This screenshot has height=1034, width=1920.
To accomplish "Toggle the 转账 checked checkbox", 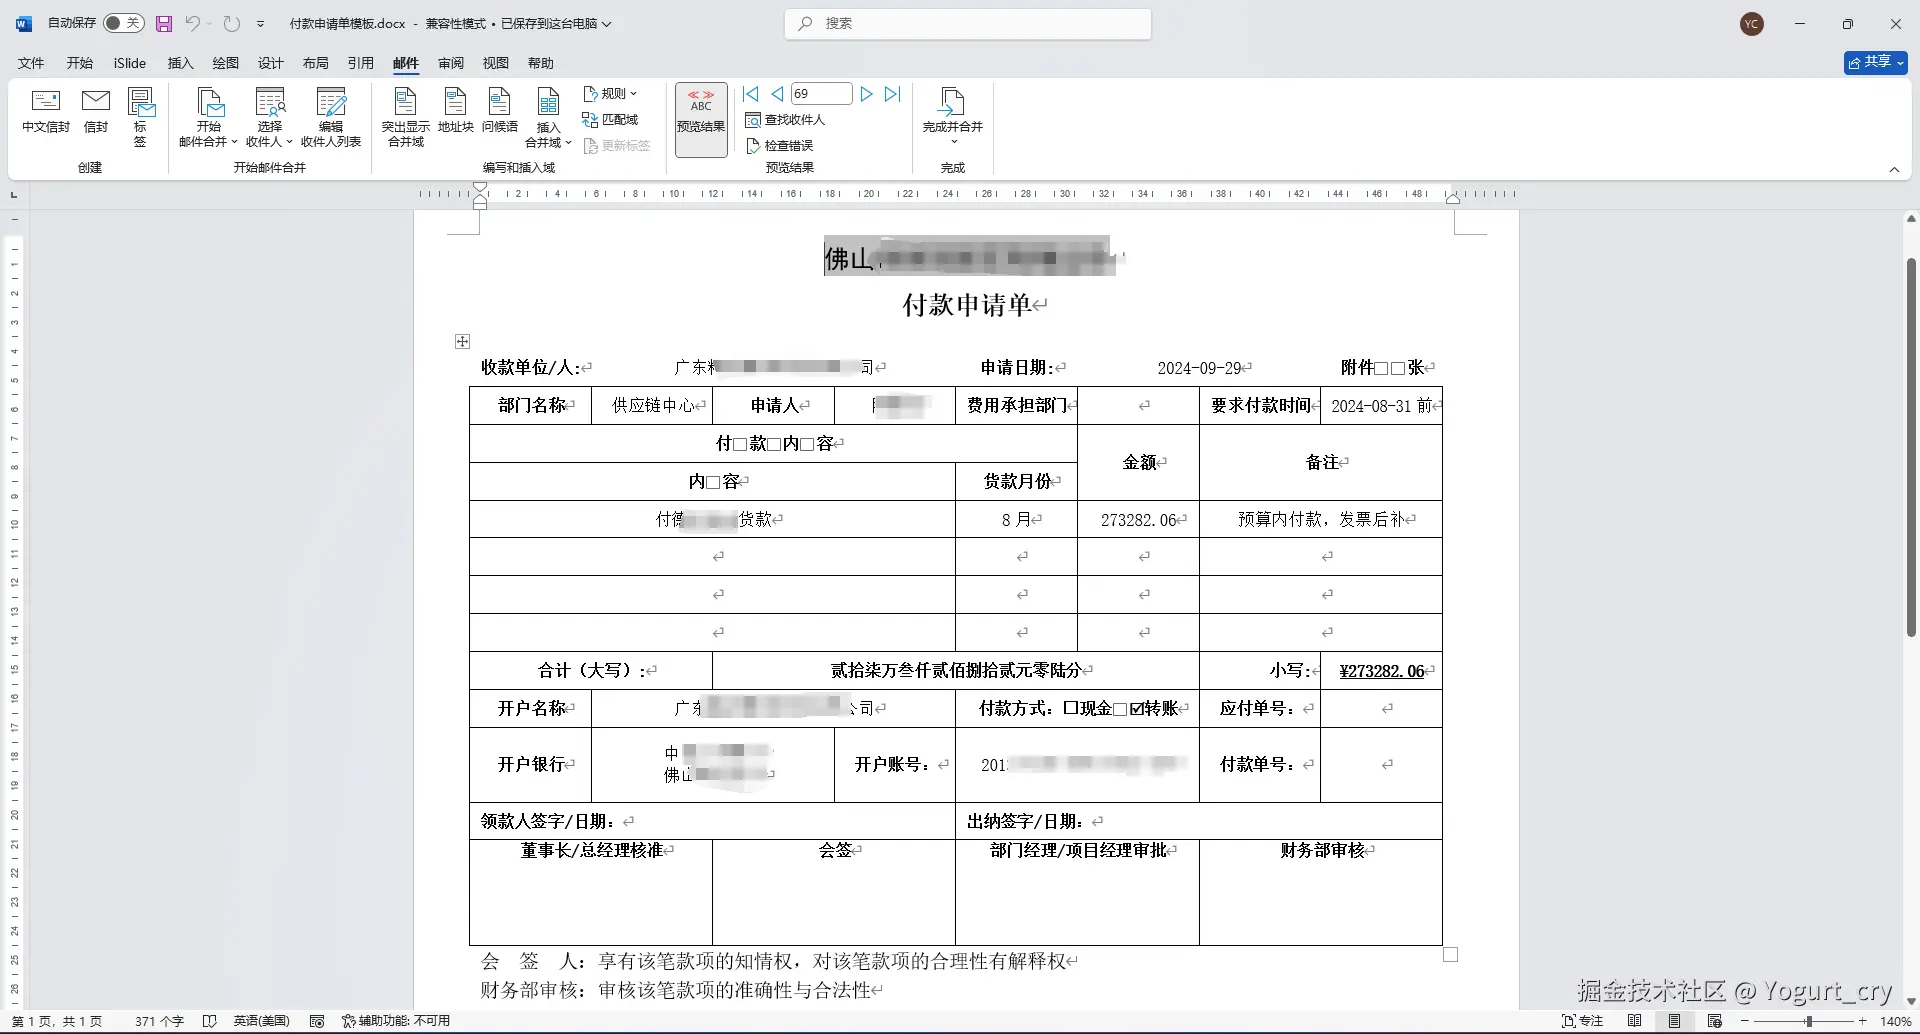I will tap(1137, 709).
